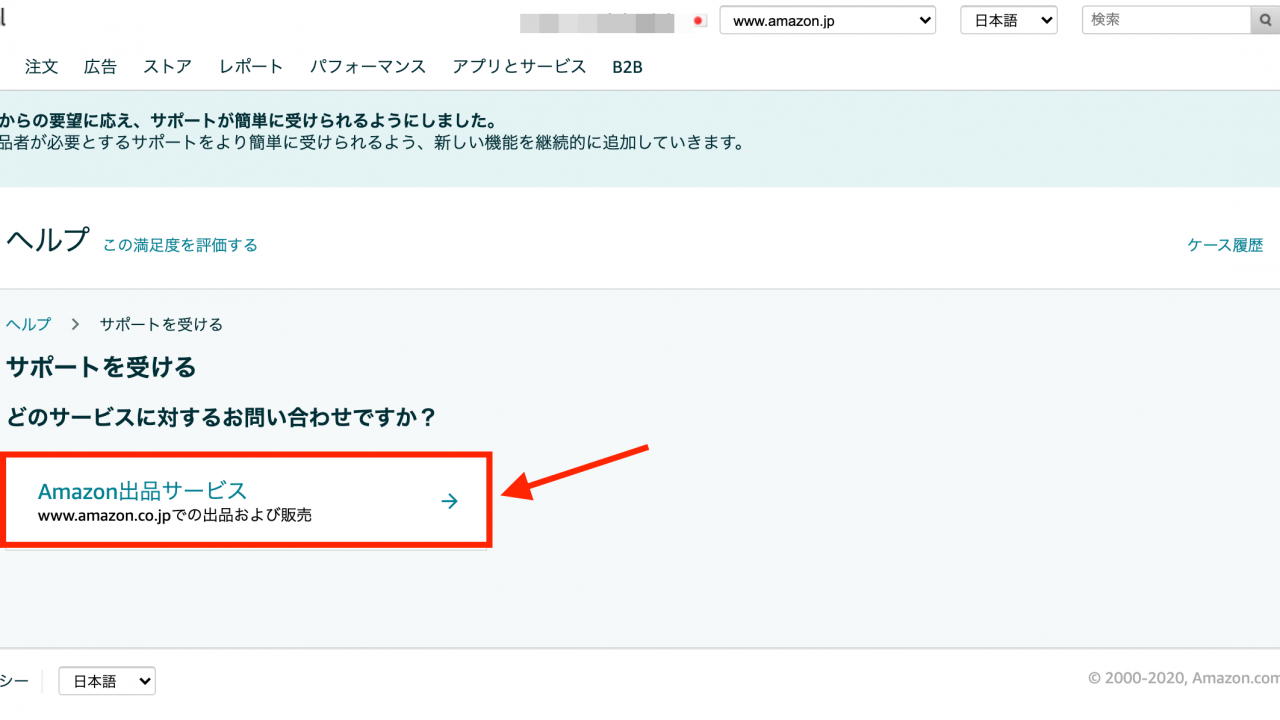Click the footer link left of language selector
1280x720 pixels.
(14, 681)
